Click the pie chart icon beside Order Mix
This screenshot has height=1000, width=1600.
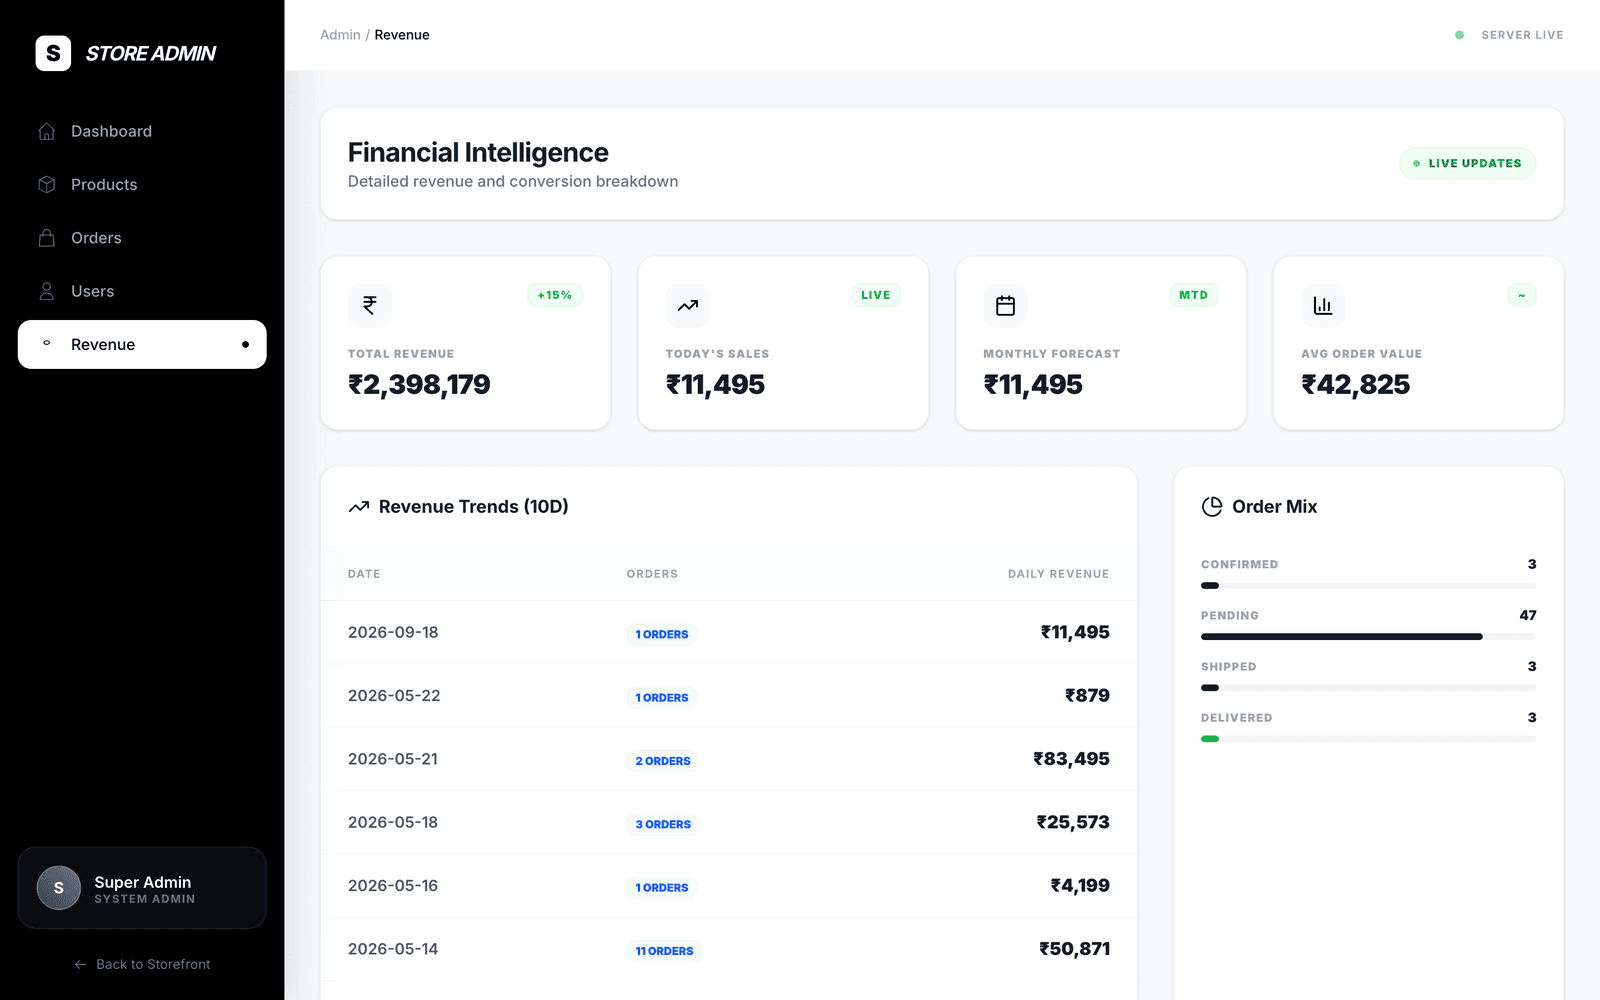tap(1212, 507)
